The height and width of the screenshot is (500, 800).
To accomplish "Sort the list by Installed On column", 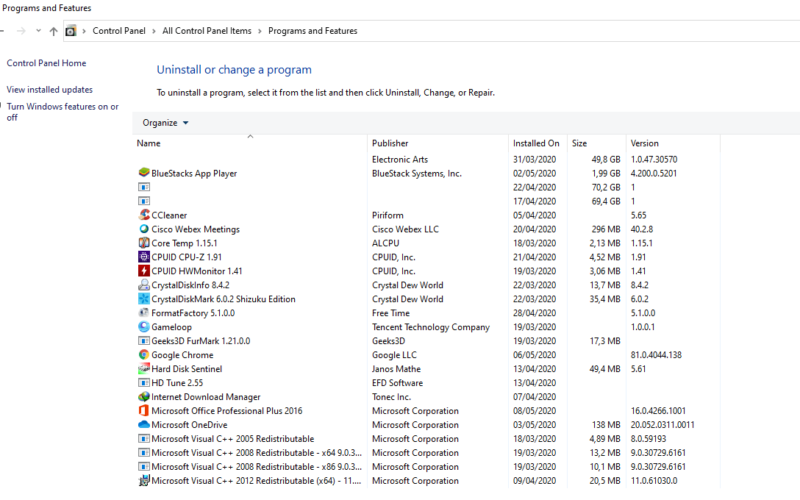I will click(538, 143).
